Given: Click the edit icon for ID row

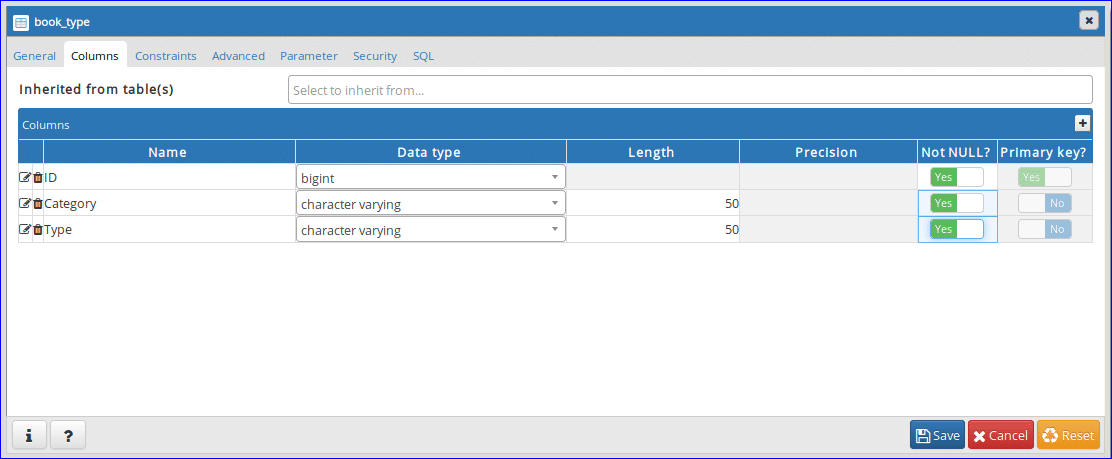Looking at the screenshot, I should click(x=25, y=177).
